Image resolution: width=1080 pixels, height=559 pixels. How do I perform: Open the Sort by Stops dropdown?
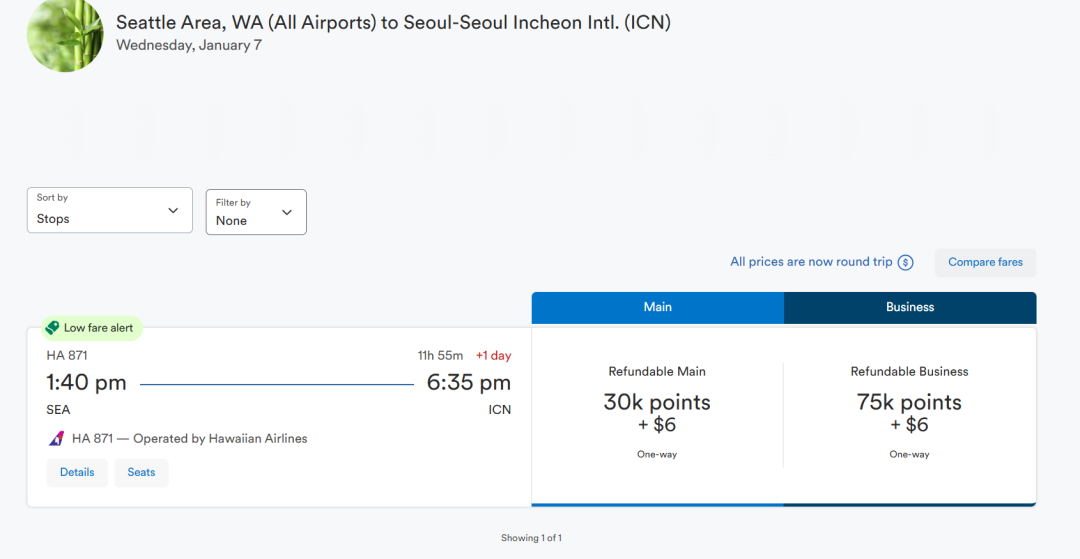pos(109,210)
